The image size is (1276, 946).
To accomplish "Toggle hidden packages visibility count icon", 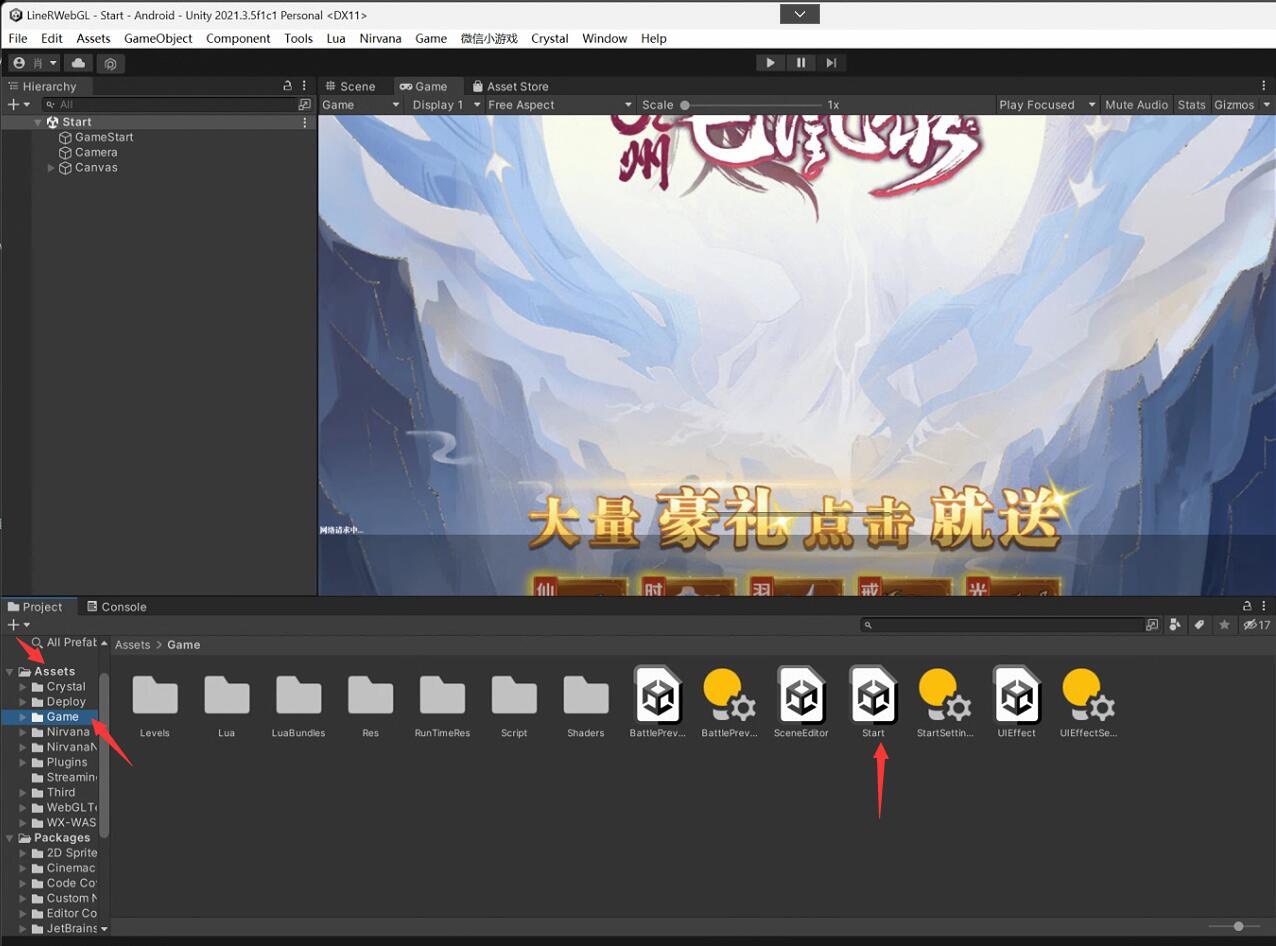I will [1256, 625].
